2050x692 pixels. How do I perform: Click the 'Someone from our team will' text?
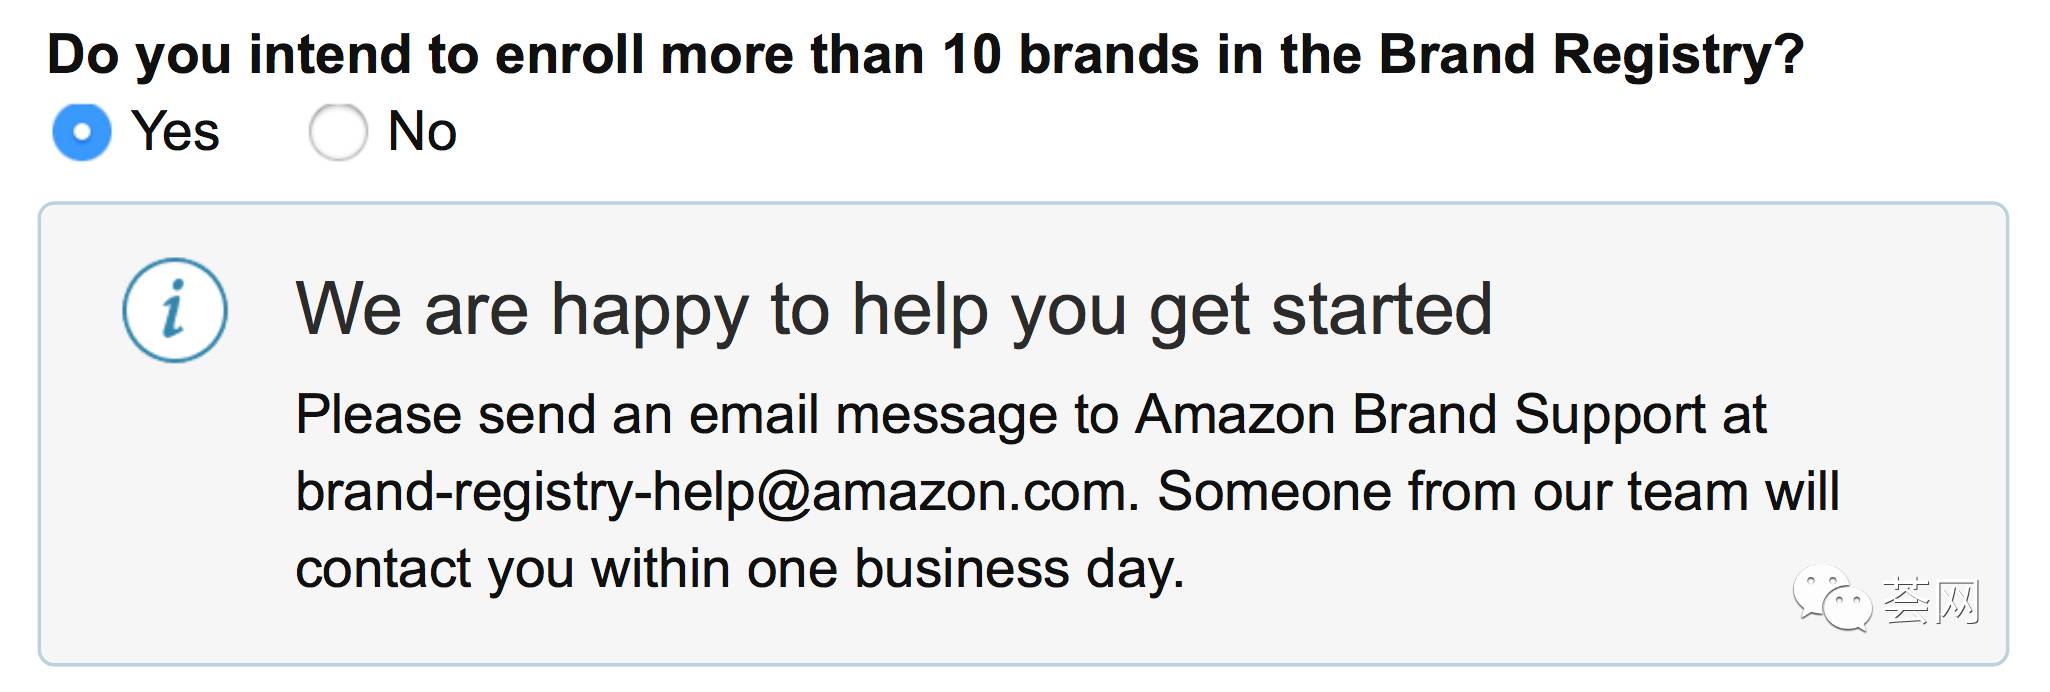click(x=1498, y=493)
